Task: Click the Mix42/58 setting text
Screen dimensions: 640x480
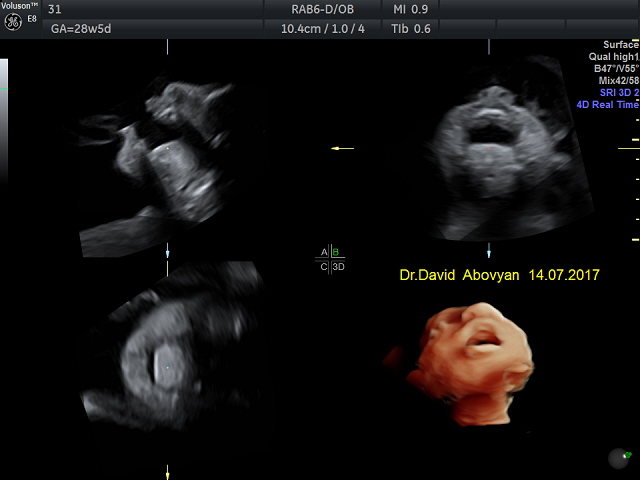Action: 619,81
